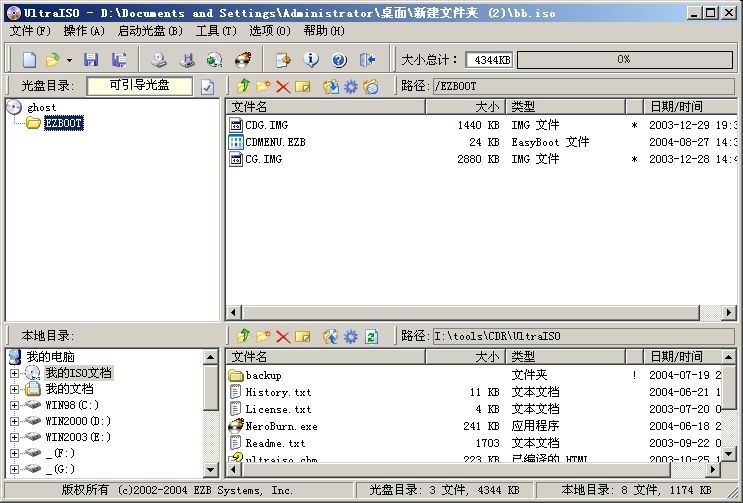
Task: Open help with question mark icon
Action: pyautogui.click(x=339, y=60)
